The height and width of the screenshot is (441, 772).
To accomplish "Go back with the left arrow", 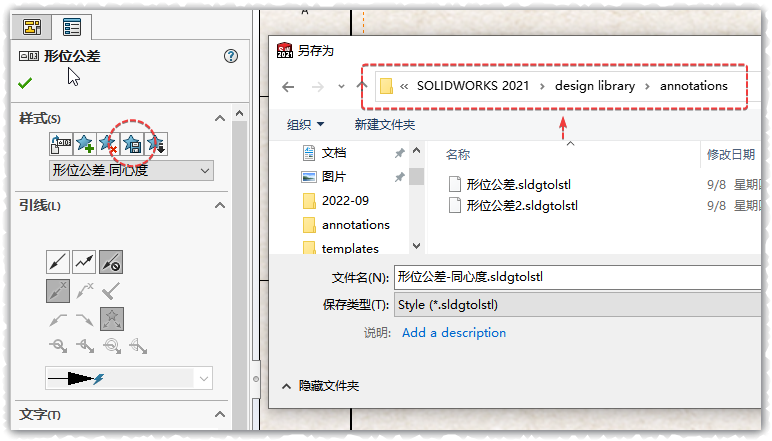I will (x=287, y=86).
